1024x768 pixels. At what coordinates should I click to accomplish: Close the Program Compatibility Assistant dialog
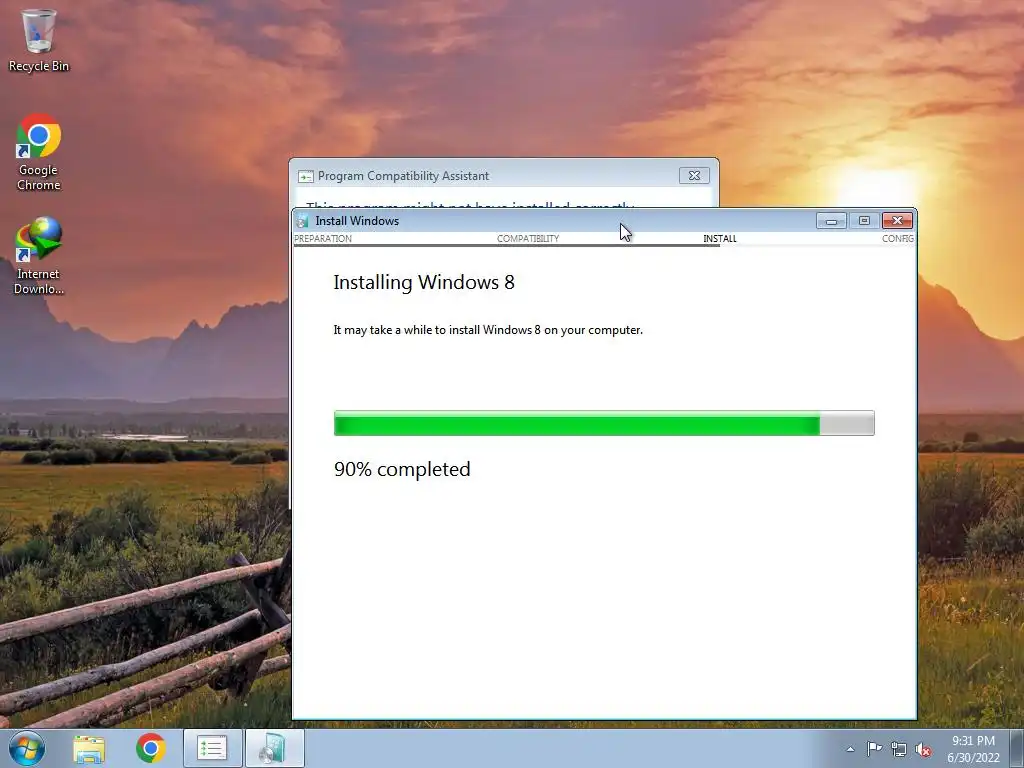694,176
